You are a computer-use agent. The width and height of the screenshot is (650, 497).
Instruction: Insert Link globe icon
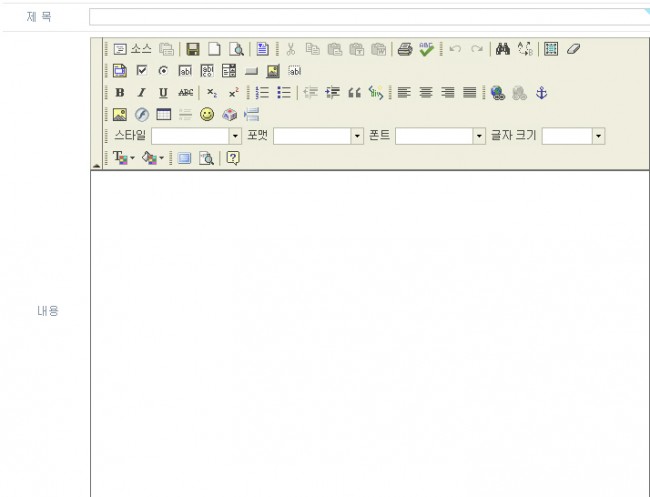click(x=497, y=93)
